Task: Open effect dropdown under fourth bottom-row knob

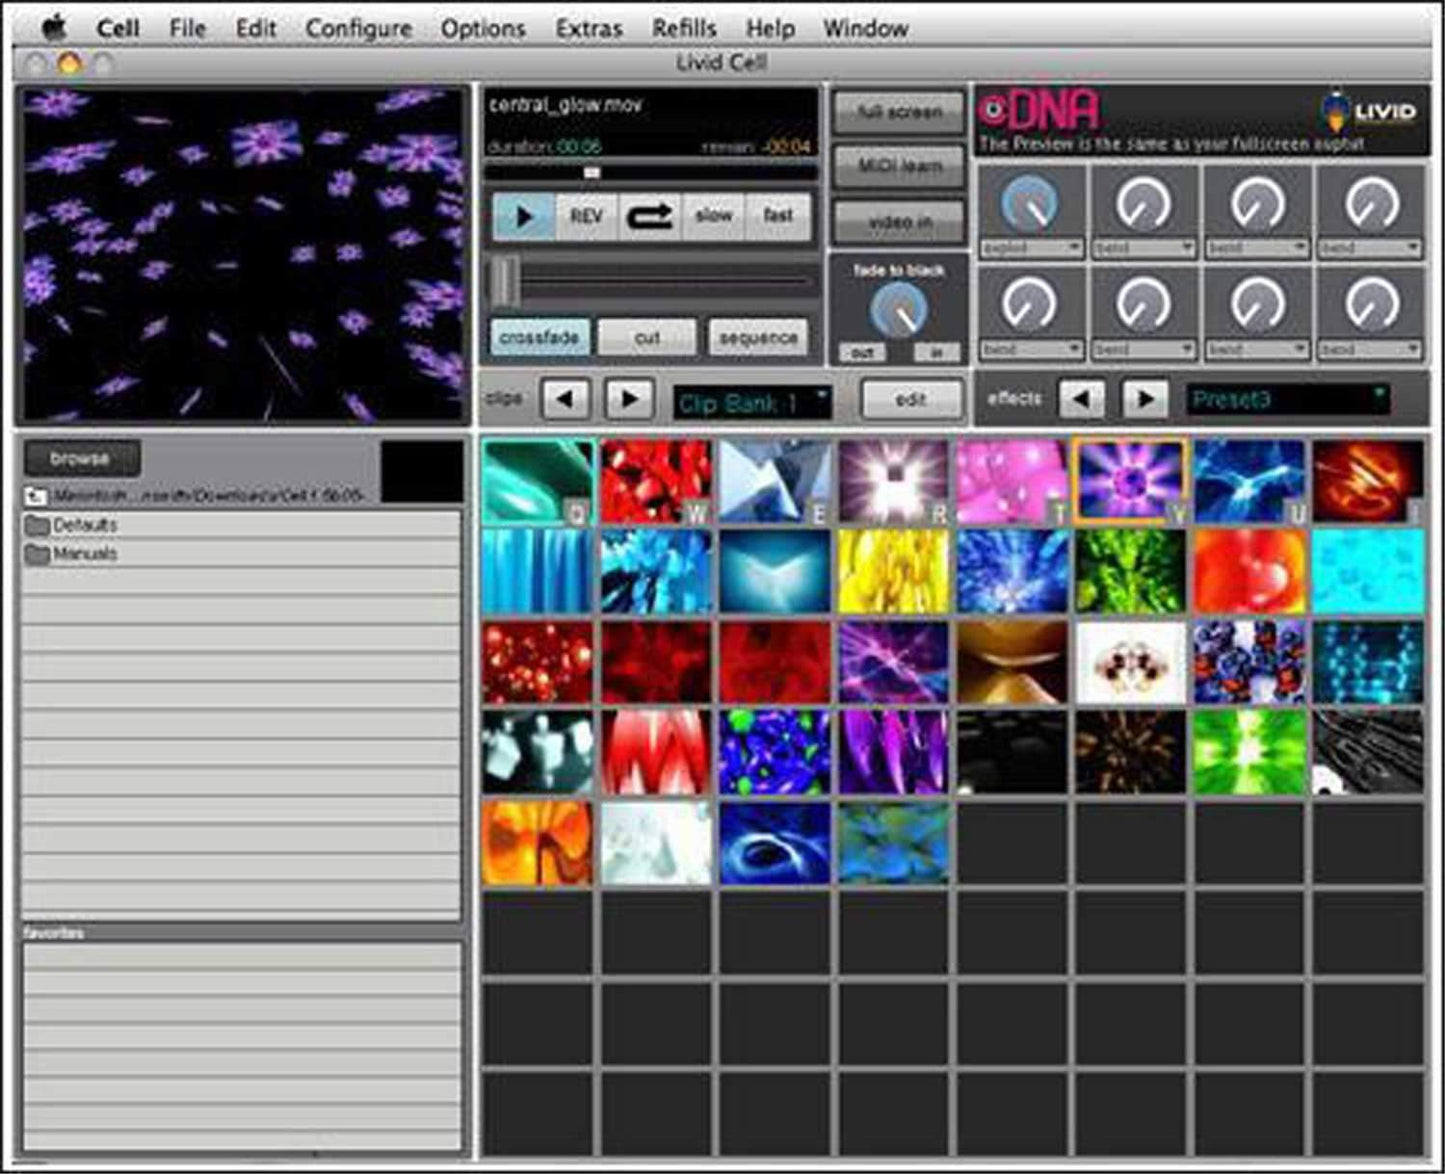Action: pos(1371,350)
